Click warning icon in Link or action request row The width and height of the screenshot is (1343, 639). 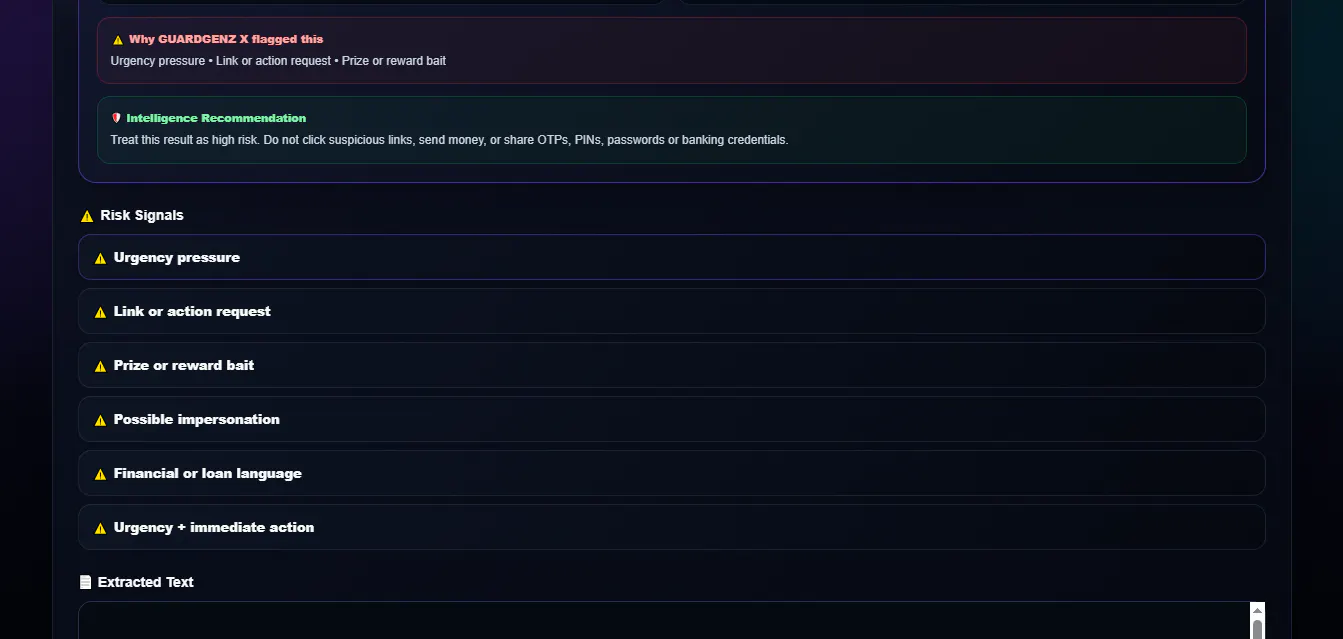[x=100, y=312]
